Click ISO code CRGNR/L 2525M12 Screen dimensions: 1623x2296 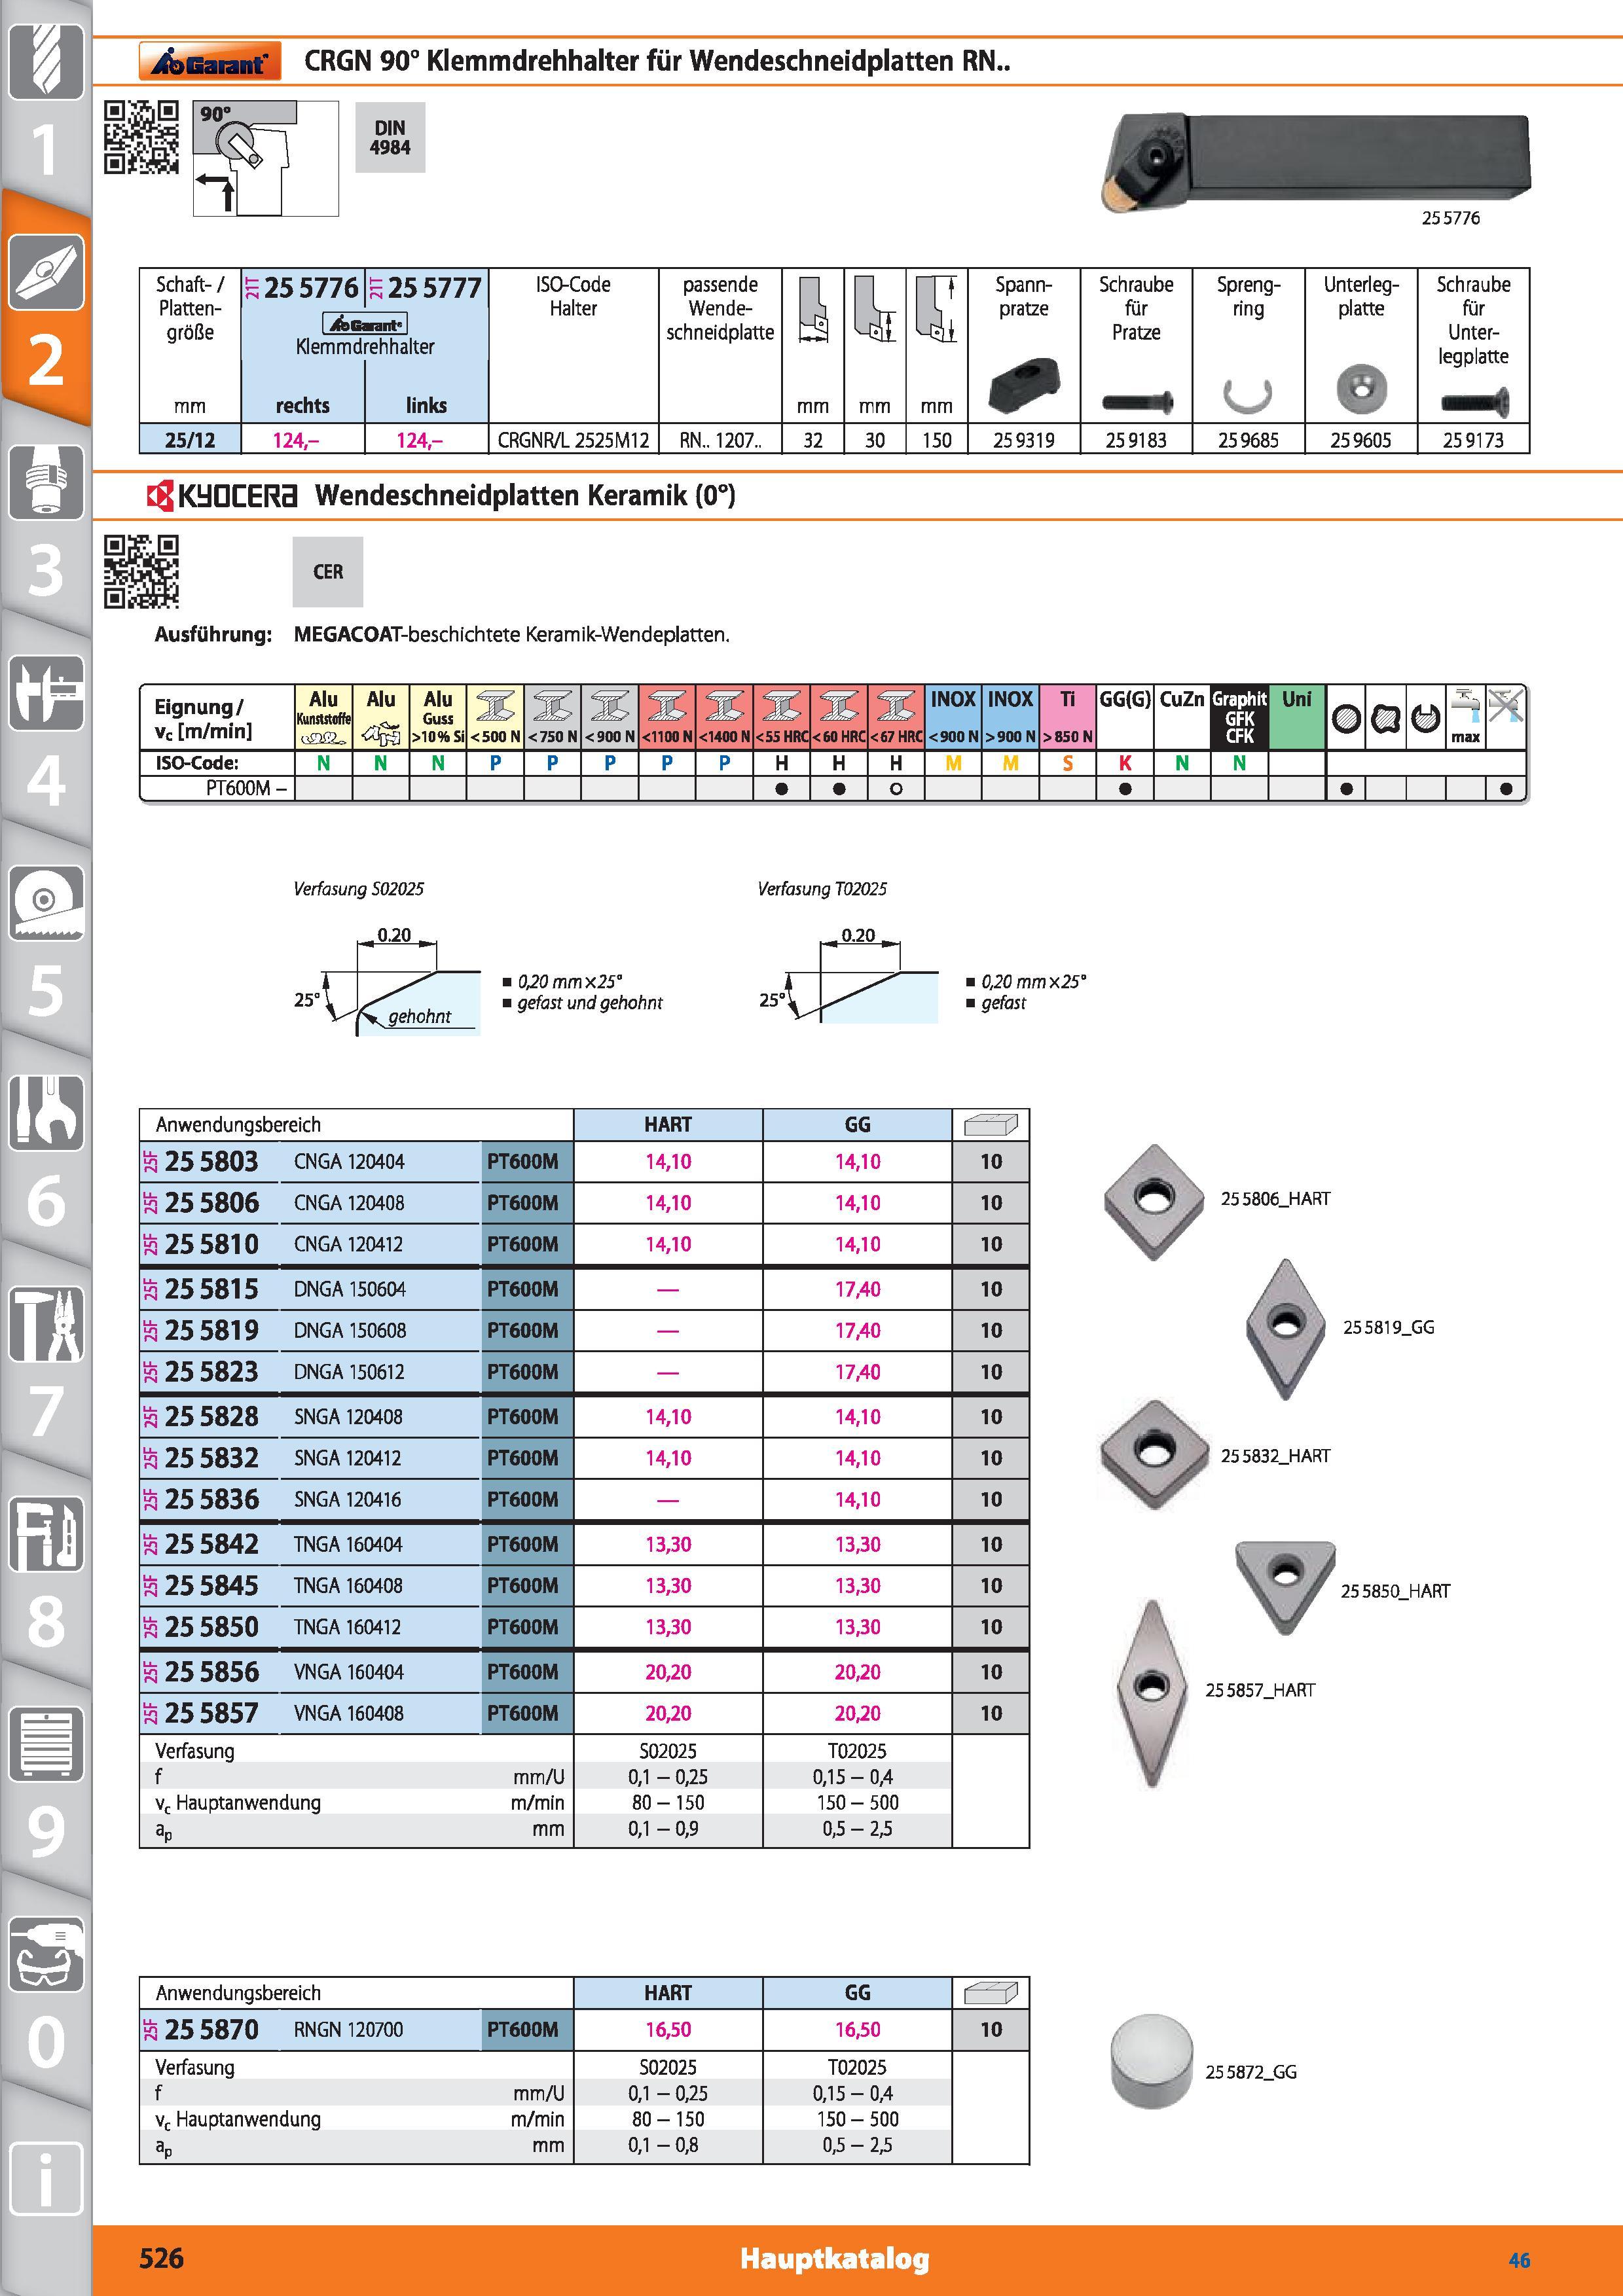(x=573, y=440)
